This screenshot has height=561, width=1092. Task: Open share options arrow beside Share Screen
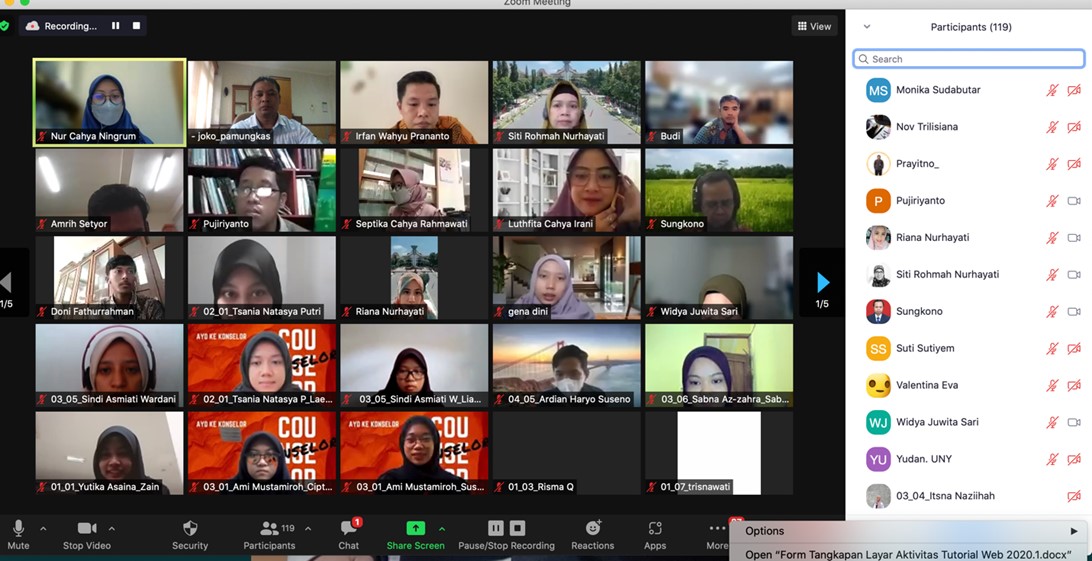pos(442,529)
